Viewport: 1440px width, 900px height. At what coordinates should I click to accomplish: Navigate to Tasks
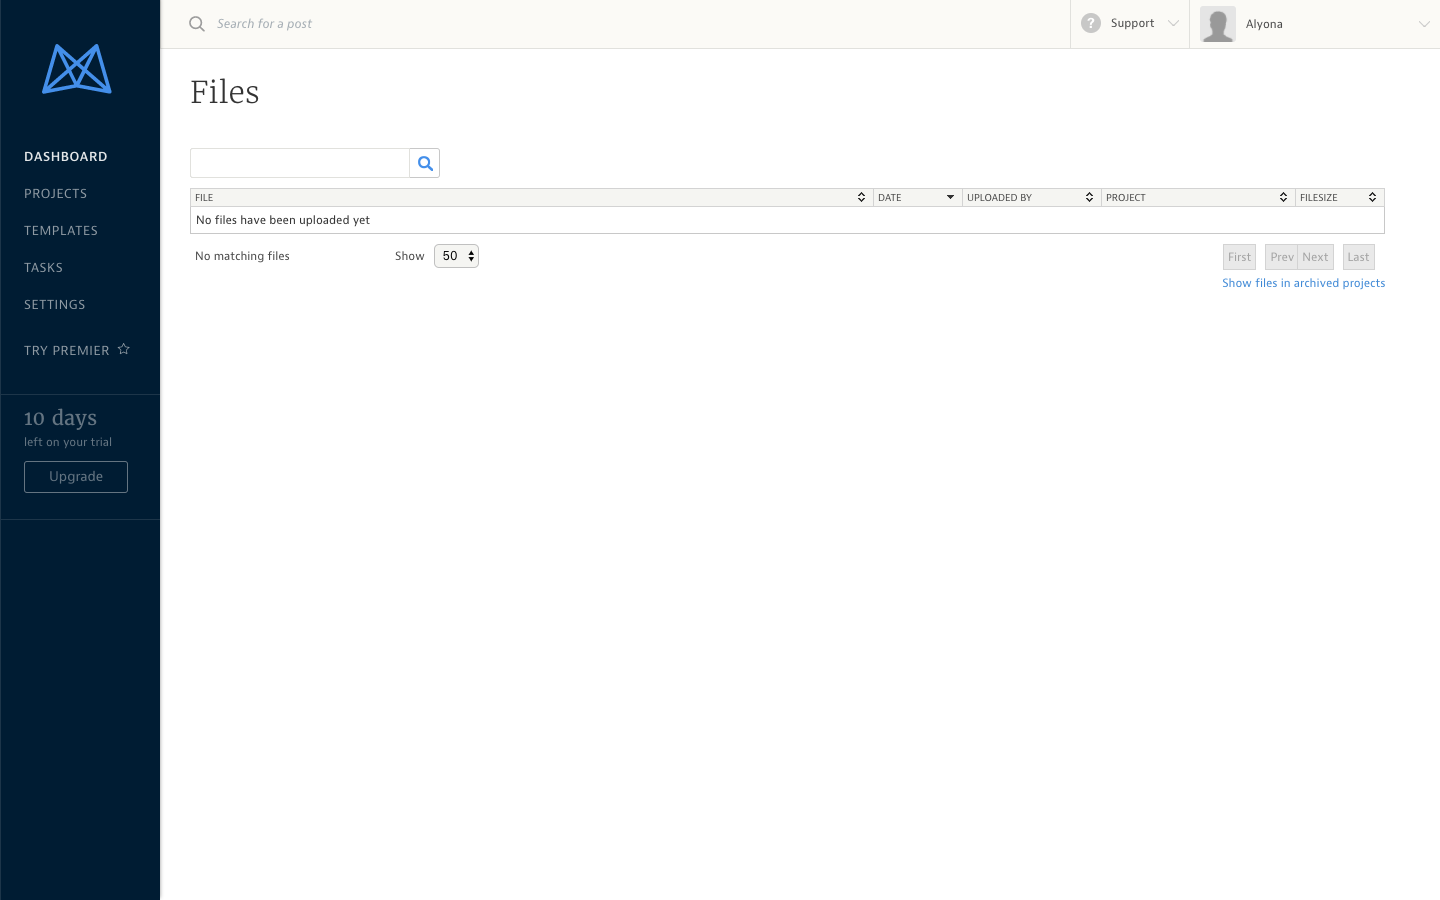pyautogui.click(x=44, y=268)
